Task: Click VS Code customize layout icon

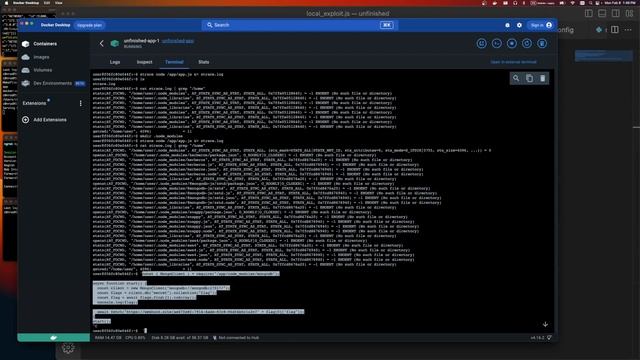Action: click(x=629, y=13)
